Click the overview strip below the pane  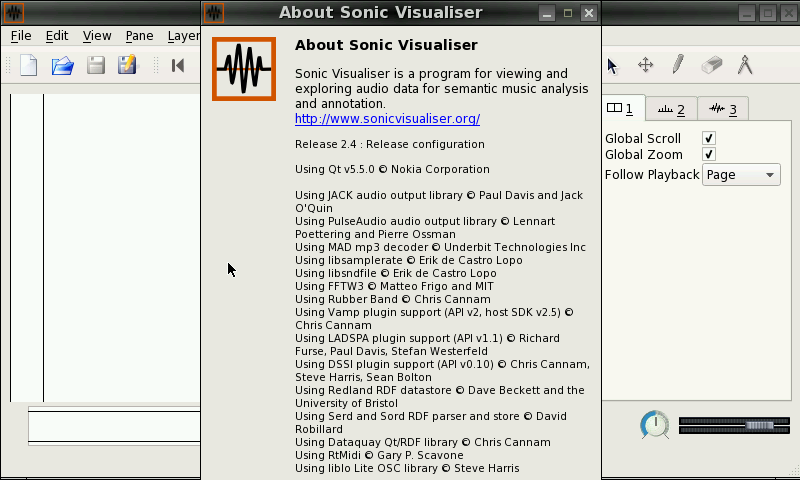[x=114, y=426]
